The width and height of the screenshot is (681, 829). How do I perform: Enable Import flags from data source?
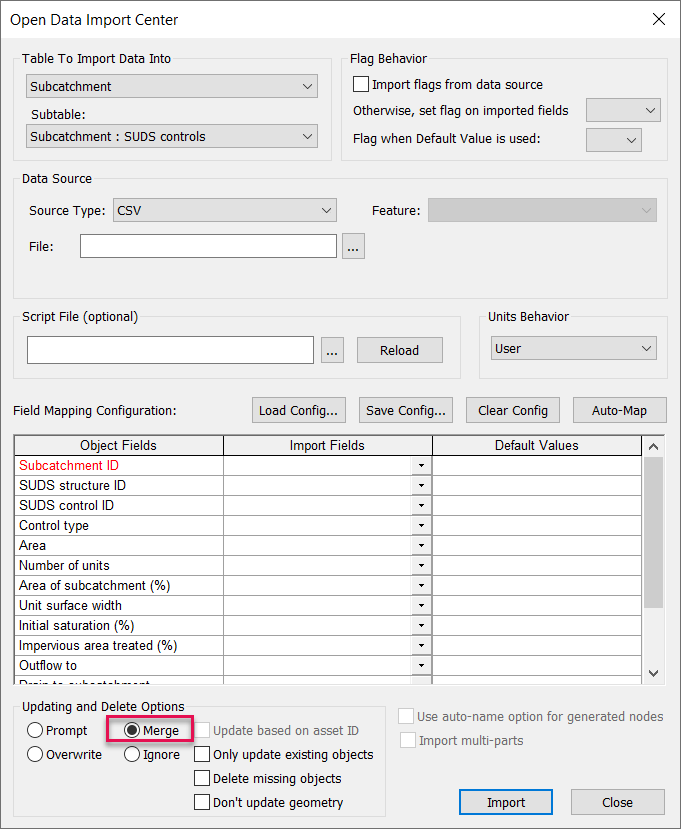[361, 85]
